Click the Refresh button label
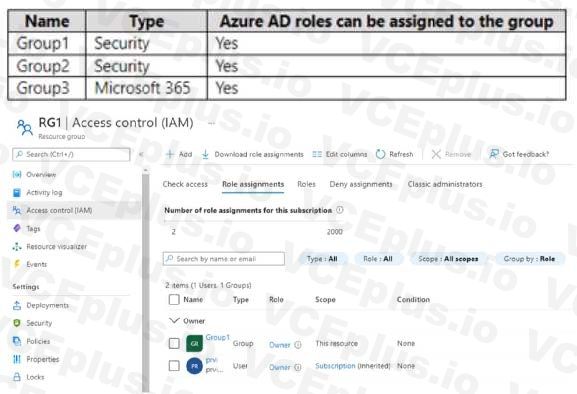Screen dimensions: 577x394 click(x=401, y=154)
